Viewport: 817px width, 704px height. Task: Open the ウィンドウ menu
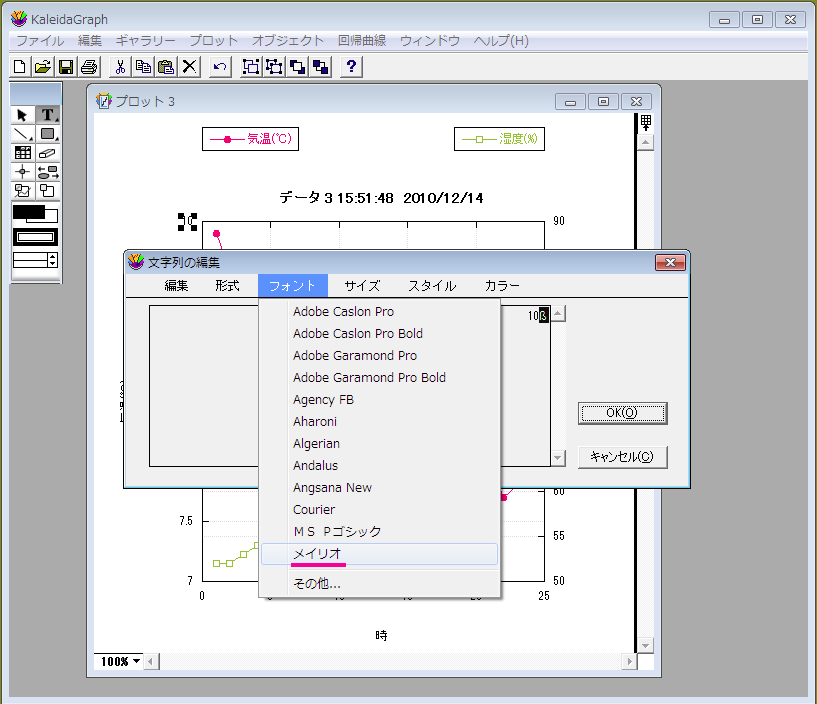pyautogui.click(x=430, y=41)
